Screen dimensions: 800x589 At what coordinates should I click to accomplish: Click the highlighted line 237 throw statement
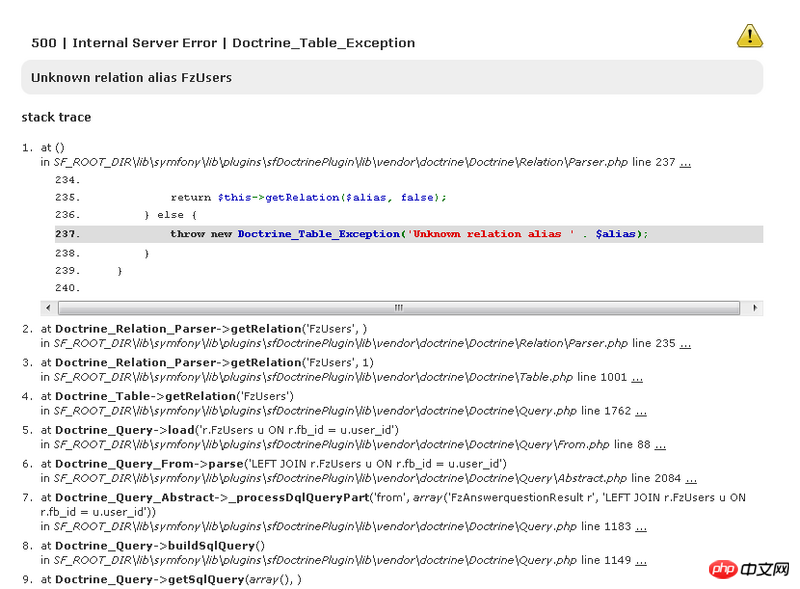tap(409, 234)
